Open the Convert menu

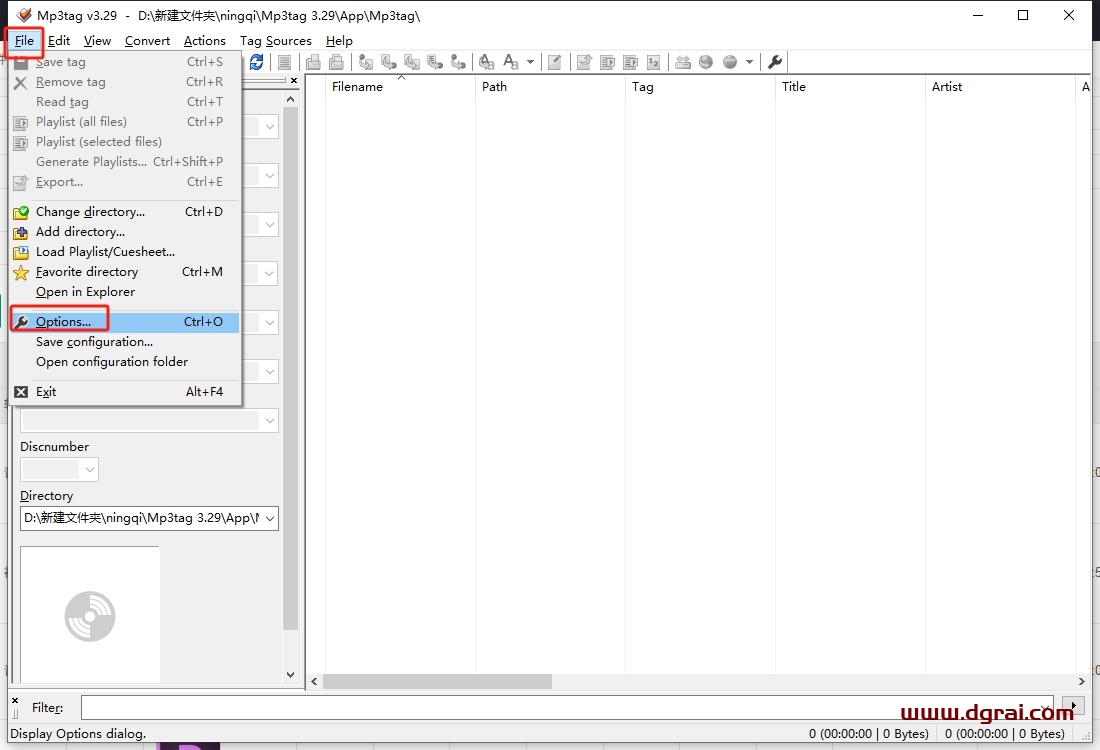[147, 41]
